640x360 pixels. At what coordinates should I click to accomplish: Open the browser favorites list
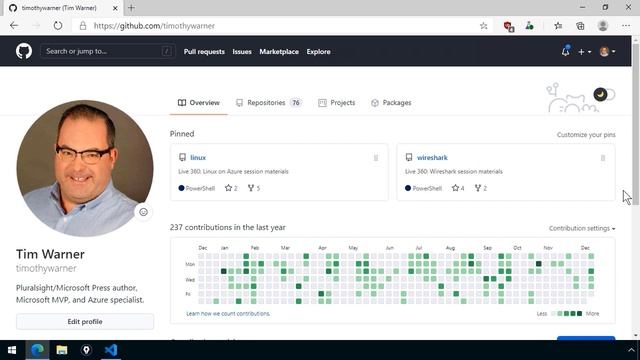click(558, 26)
